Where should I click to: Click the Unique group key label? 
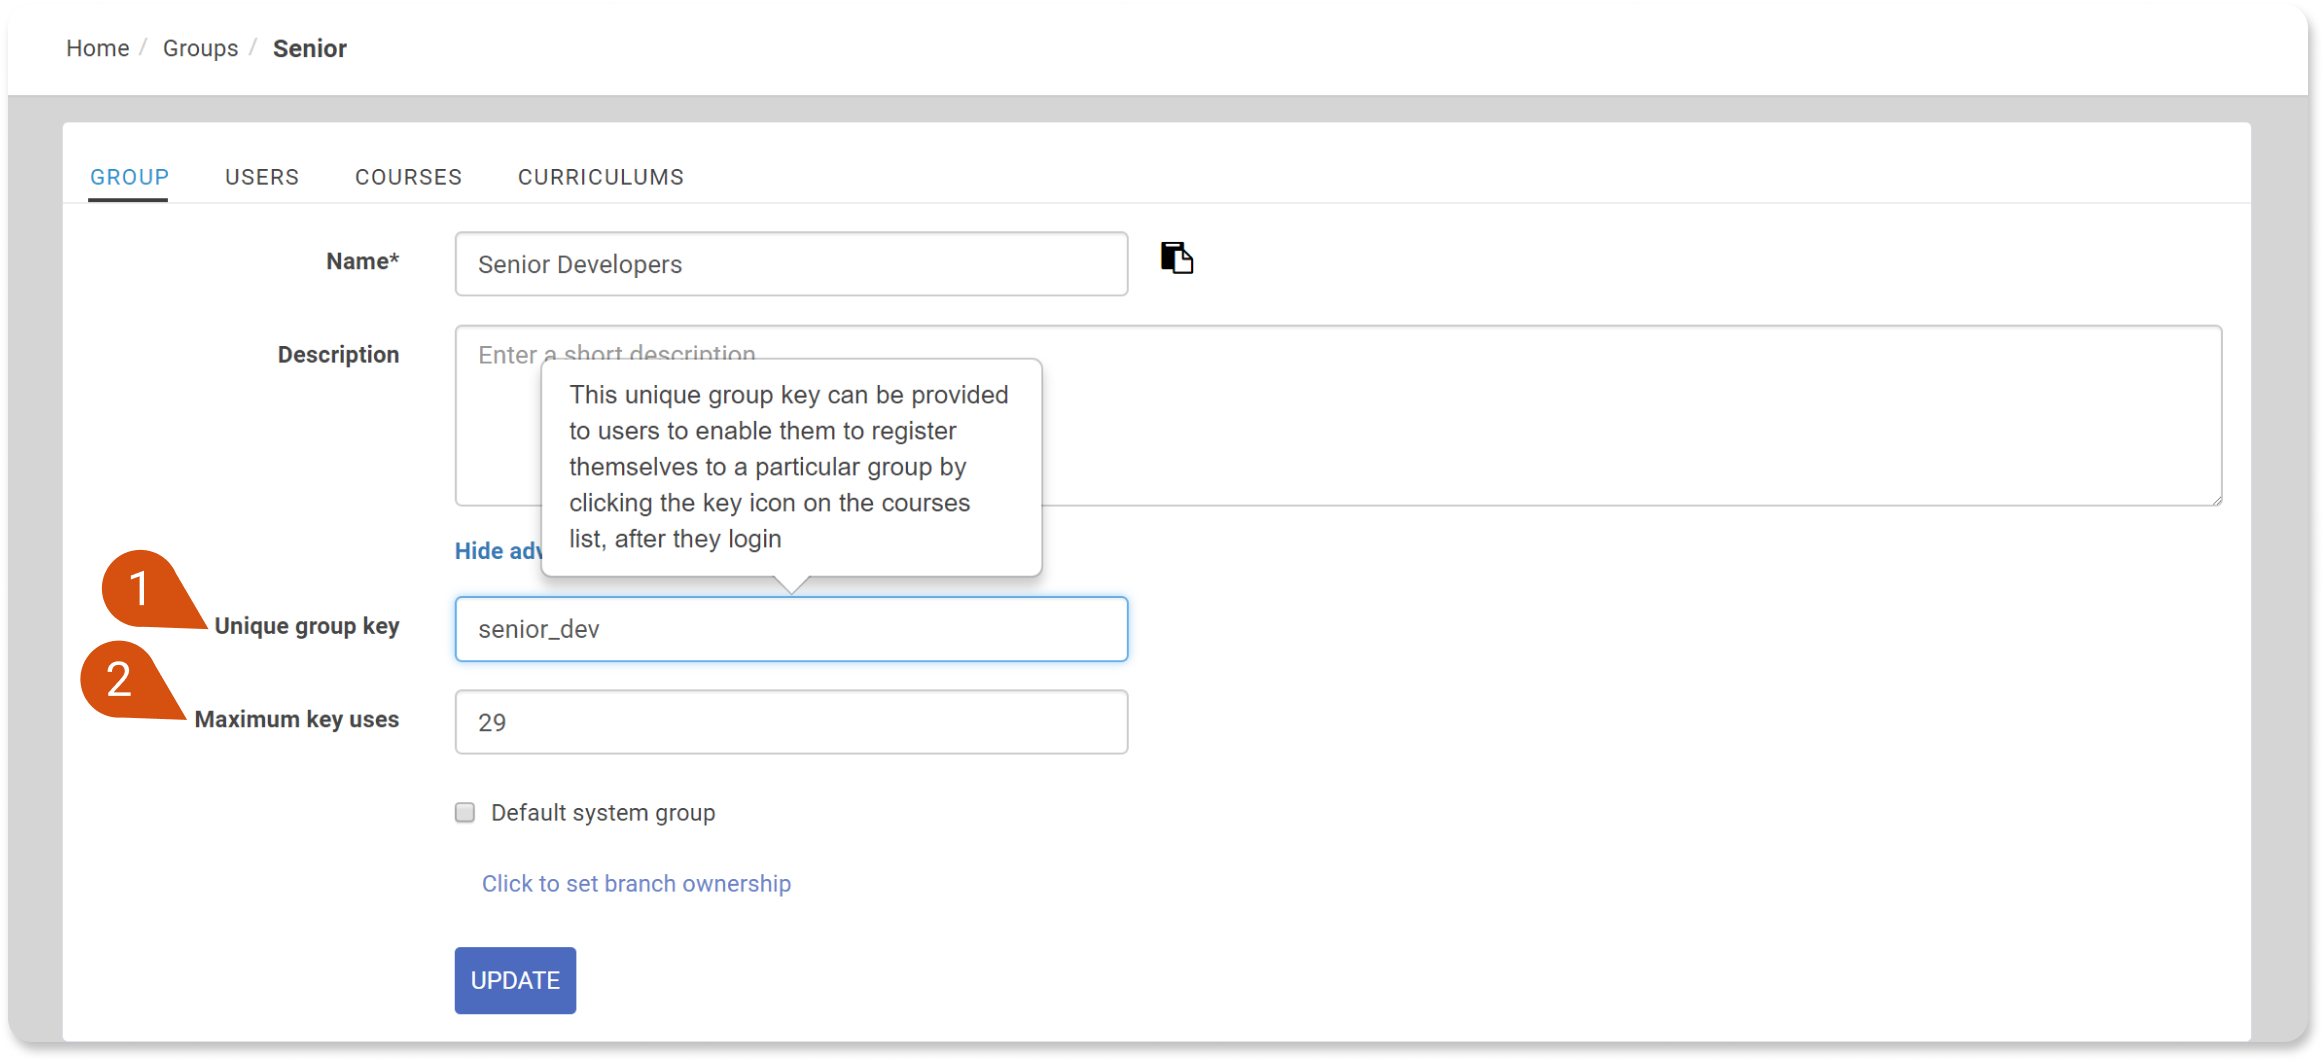click(x=307, y=626)
